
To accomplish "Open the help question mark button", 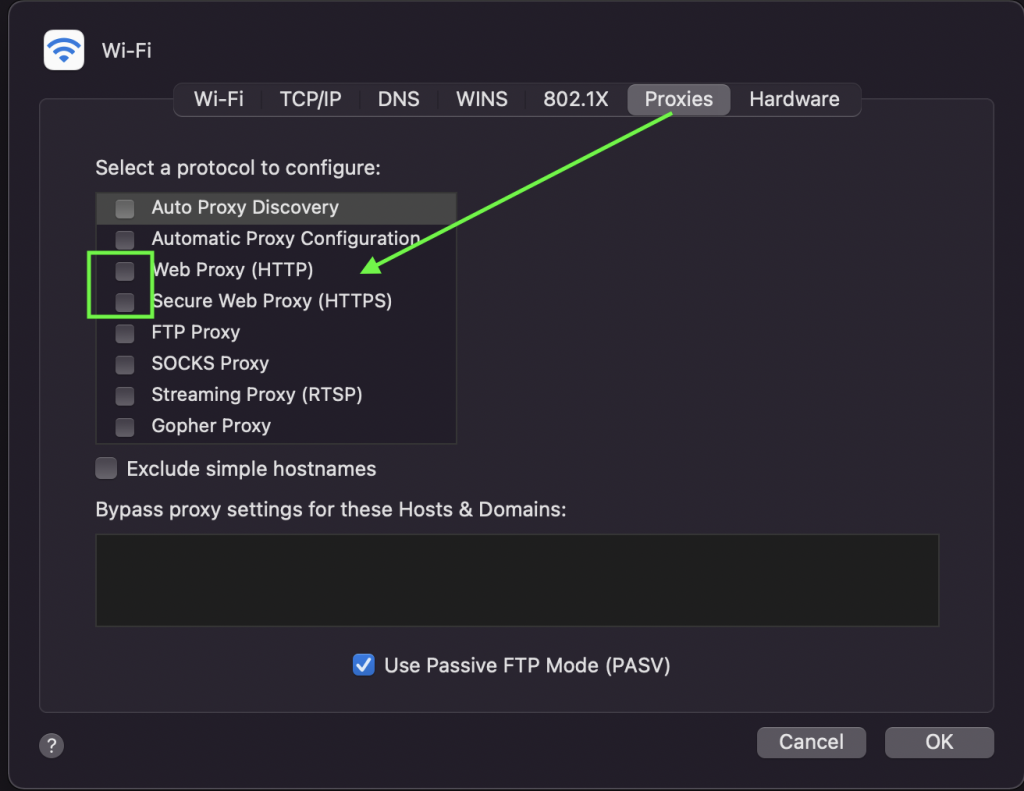I will tap(52, 745).
